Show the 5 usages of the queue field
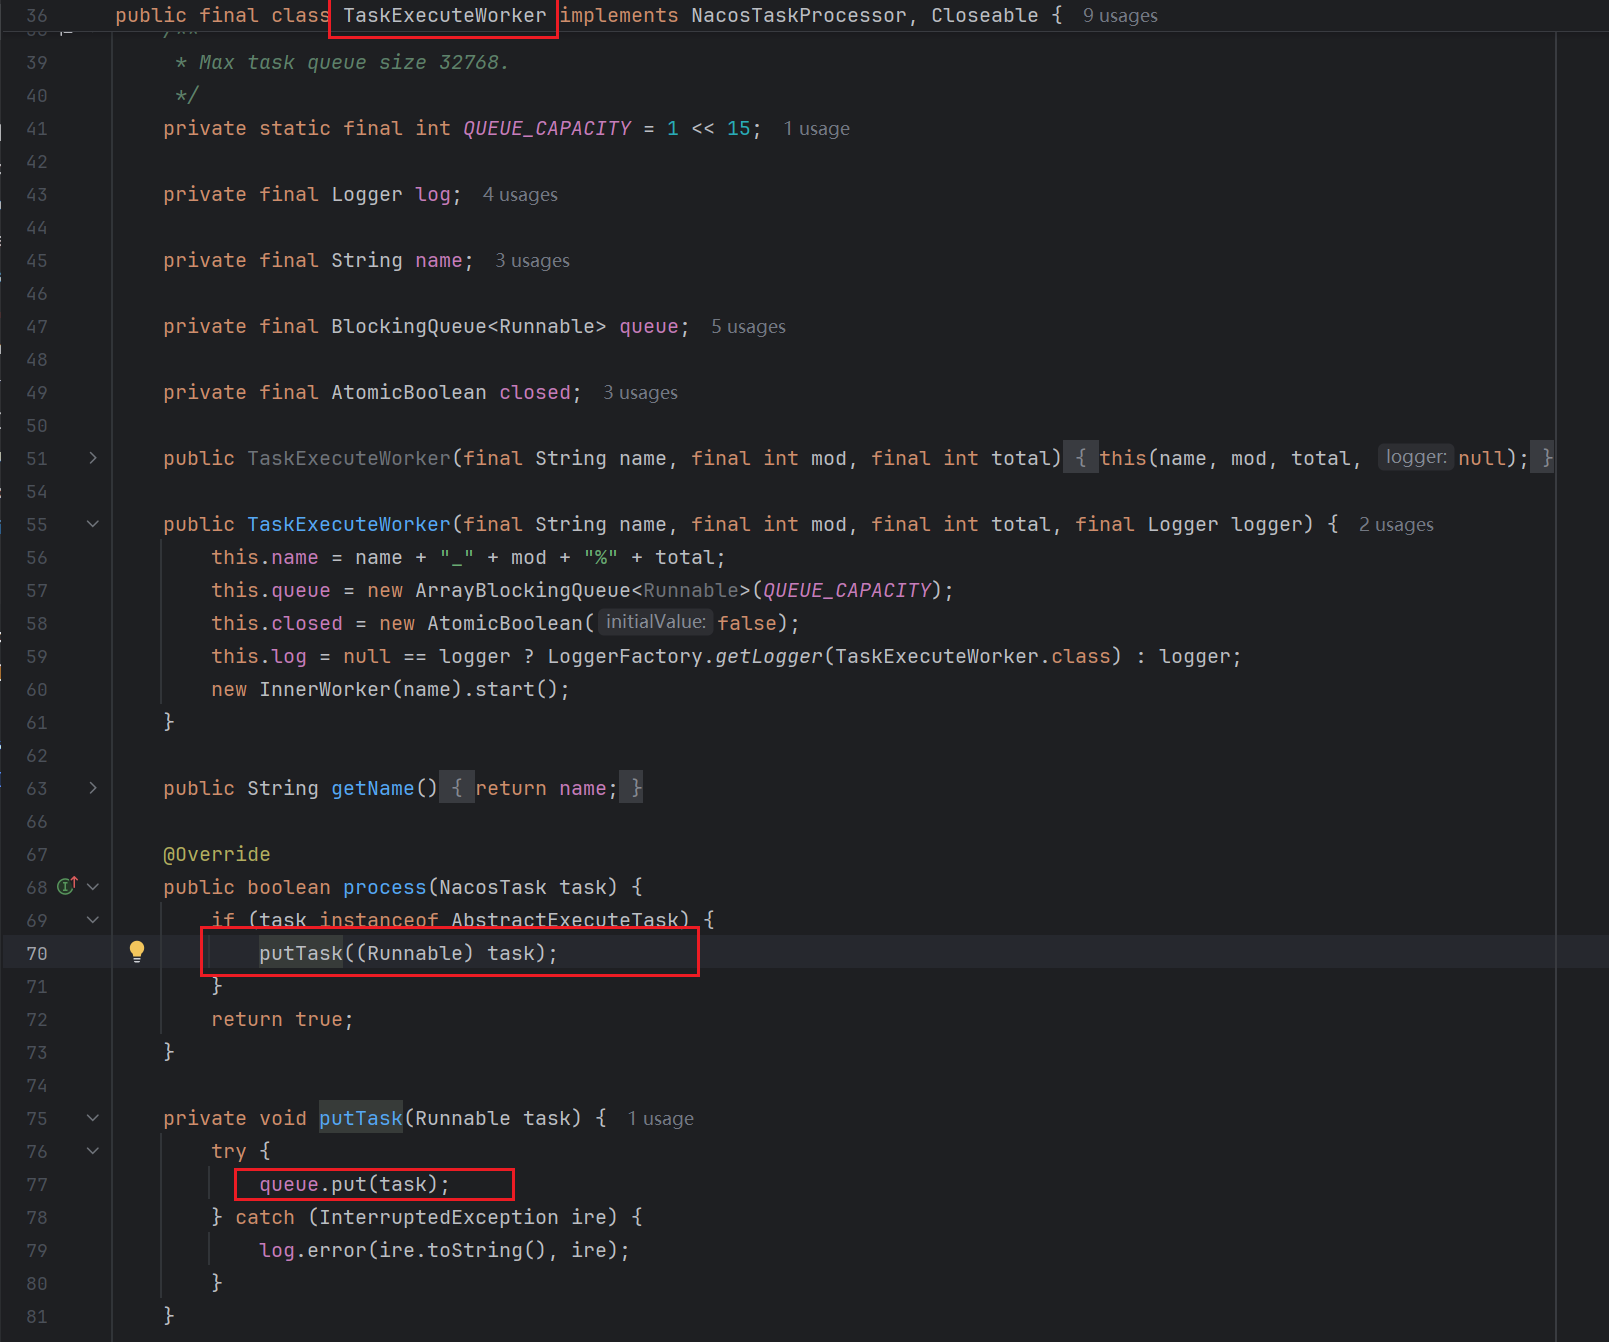This screenshot has width=1609, height=1342. [x=748, y=327]
